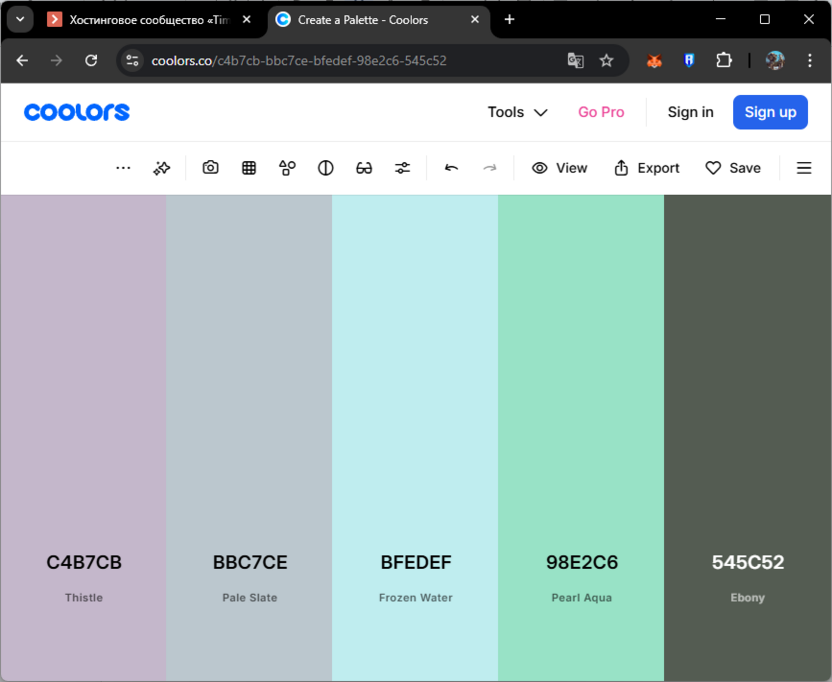Undo the last palette change
The image size is (832, 682).
451,168
